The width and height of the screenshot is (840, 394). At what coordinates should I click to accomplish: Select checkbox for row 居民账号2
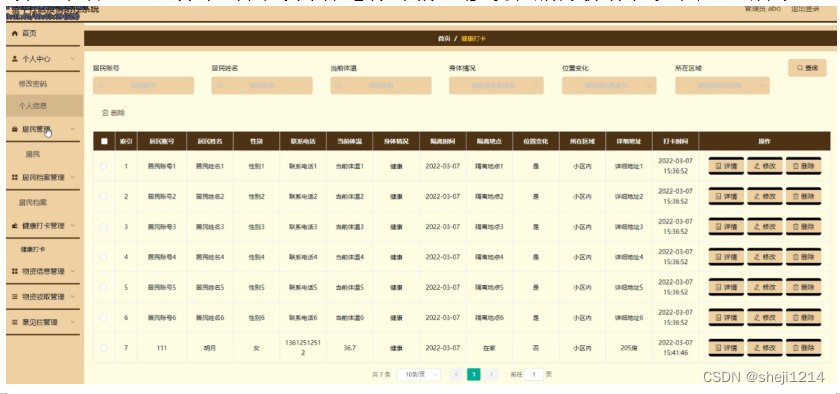[x=103, y=197]
